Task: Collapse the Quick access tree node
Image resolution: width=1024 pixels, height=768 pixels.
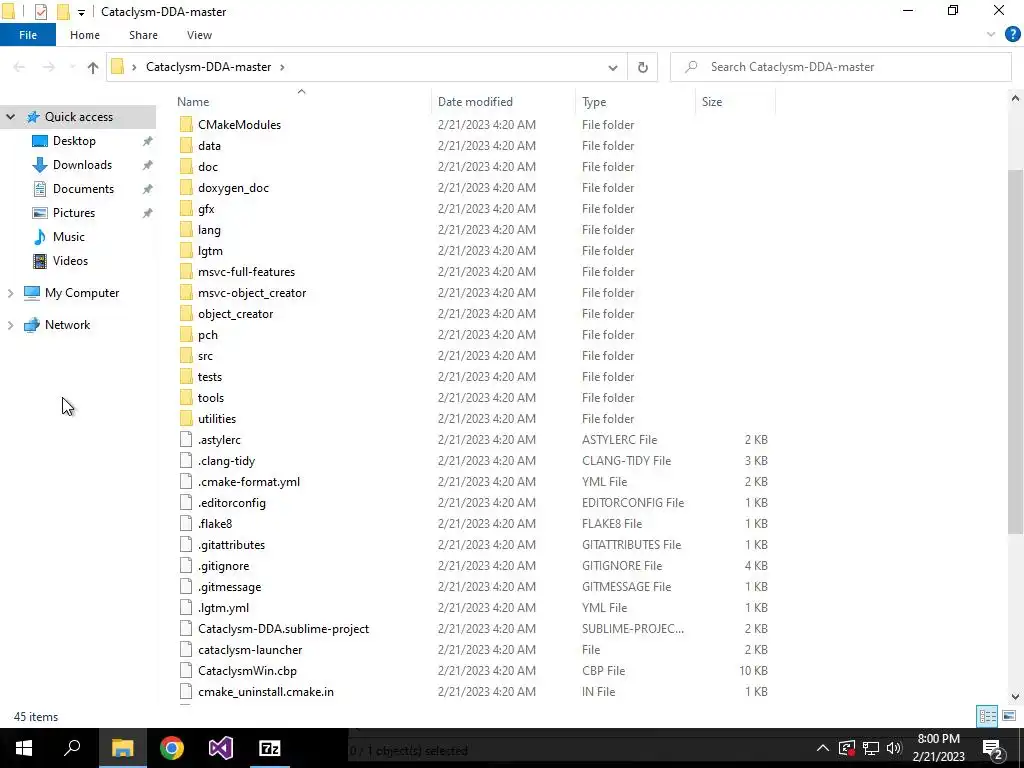Action: pyautogui.click(x=10, y=117)
